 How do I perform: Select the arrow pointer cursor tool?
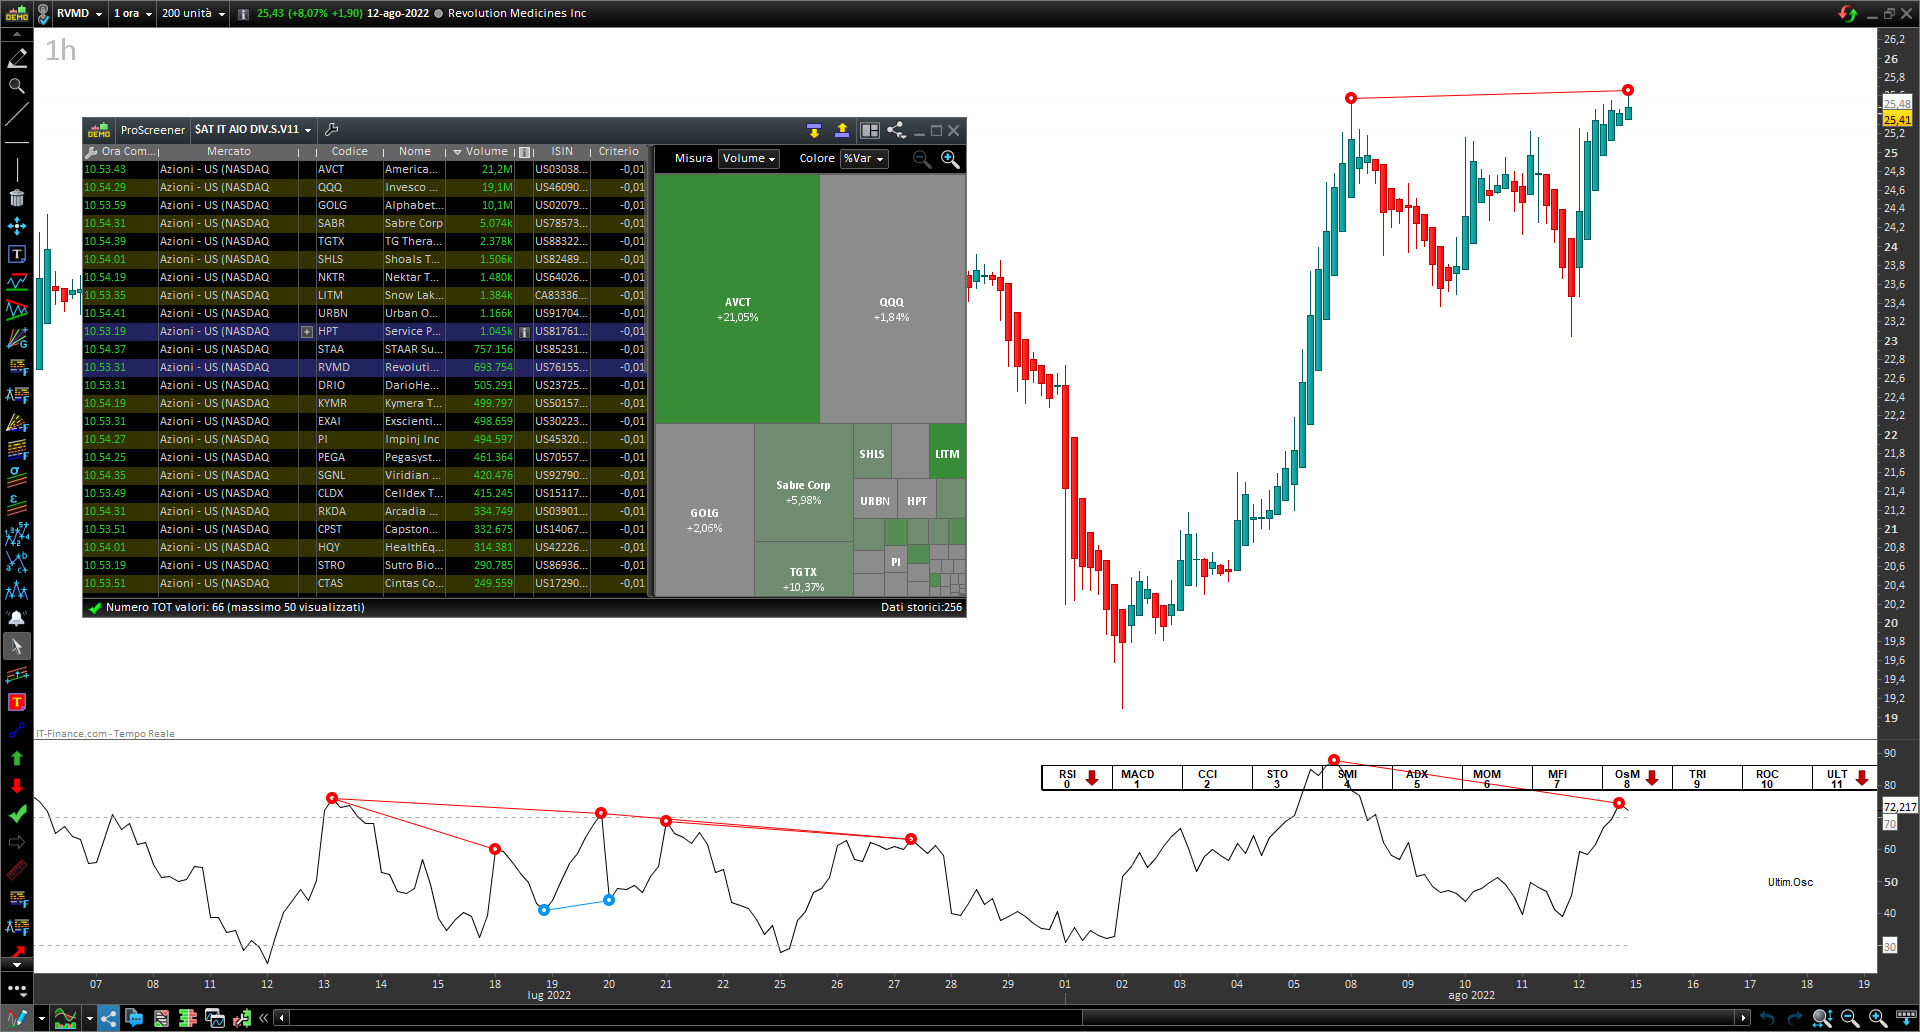coord(17,646)
